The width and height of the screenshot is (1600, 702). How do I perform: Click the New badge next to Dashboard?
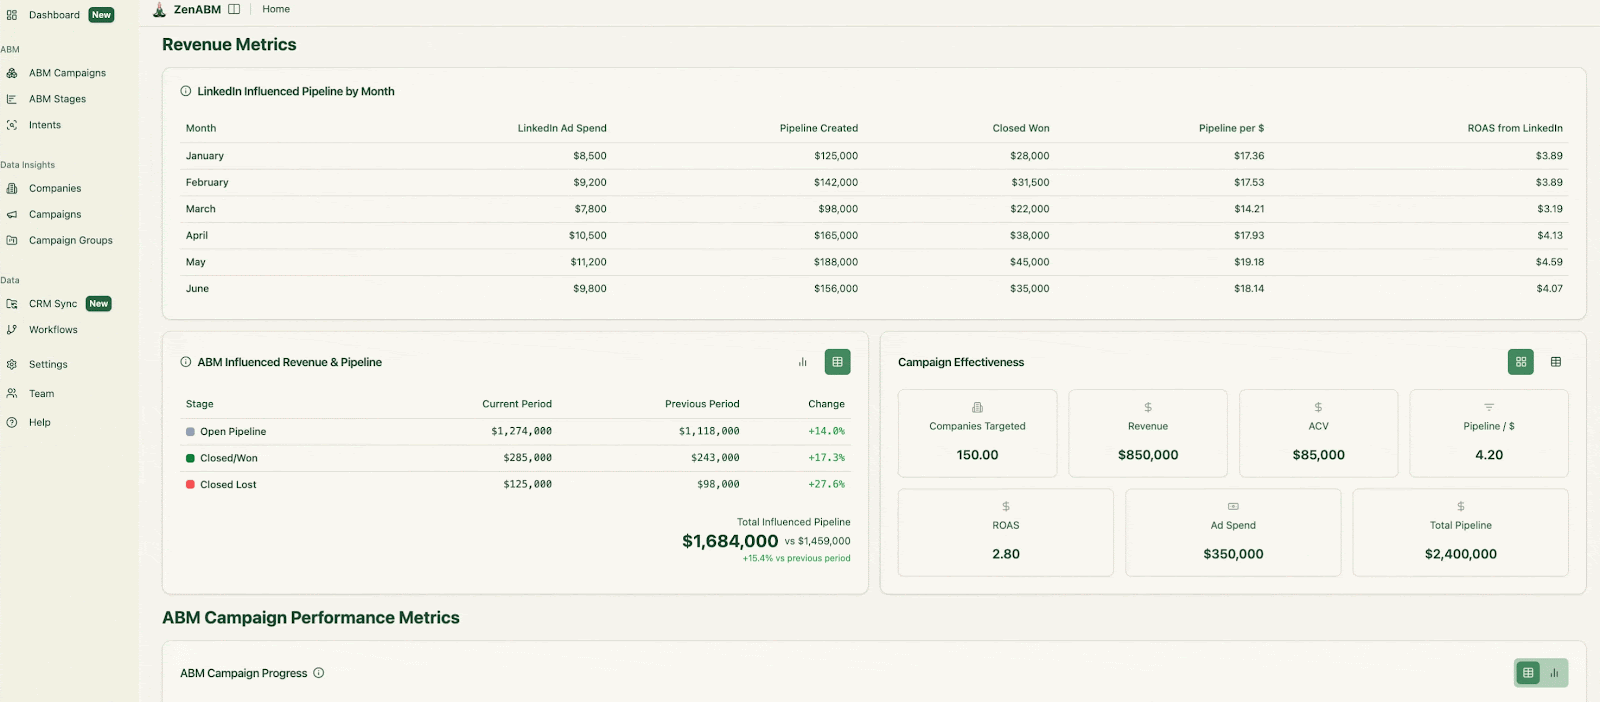[x=102, y=15]
